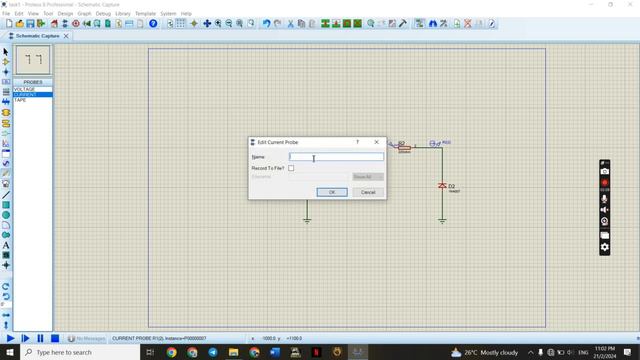Click the Zoom In magnifier icon
Screen dimensions: 640x360
click(x=218, y=24)
